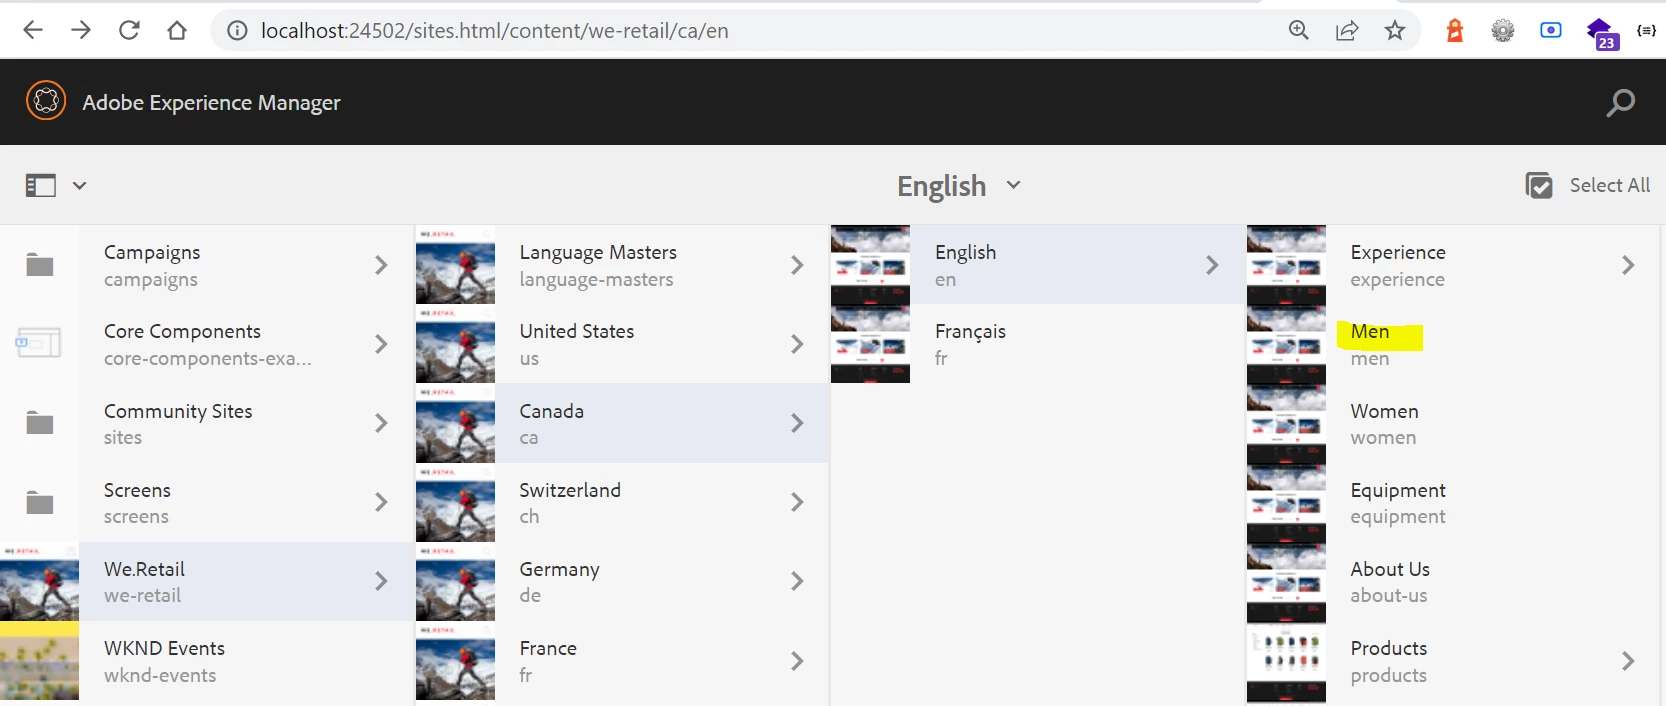Click the Community Sites folder icon
The image size is (1666, 706).
(x=40, y=423)
